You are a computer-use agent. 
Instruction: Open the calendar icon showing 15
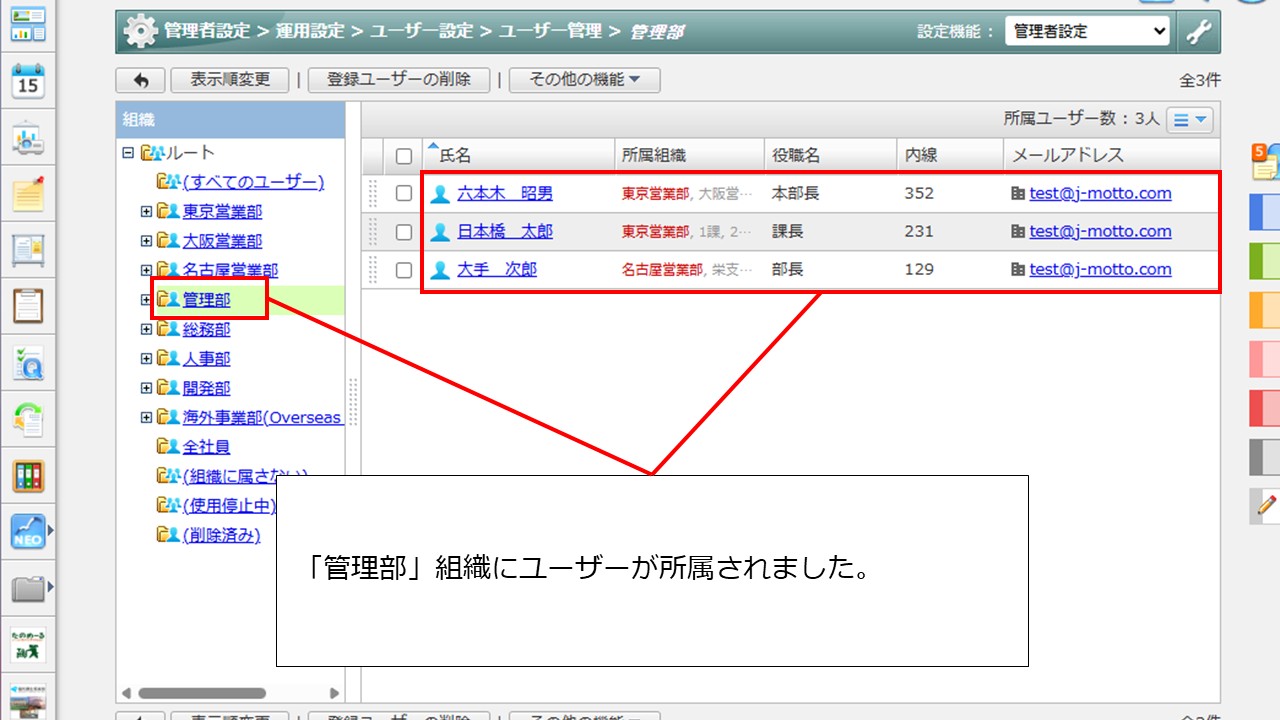(28, 81)
